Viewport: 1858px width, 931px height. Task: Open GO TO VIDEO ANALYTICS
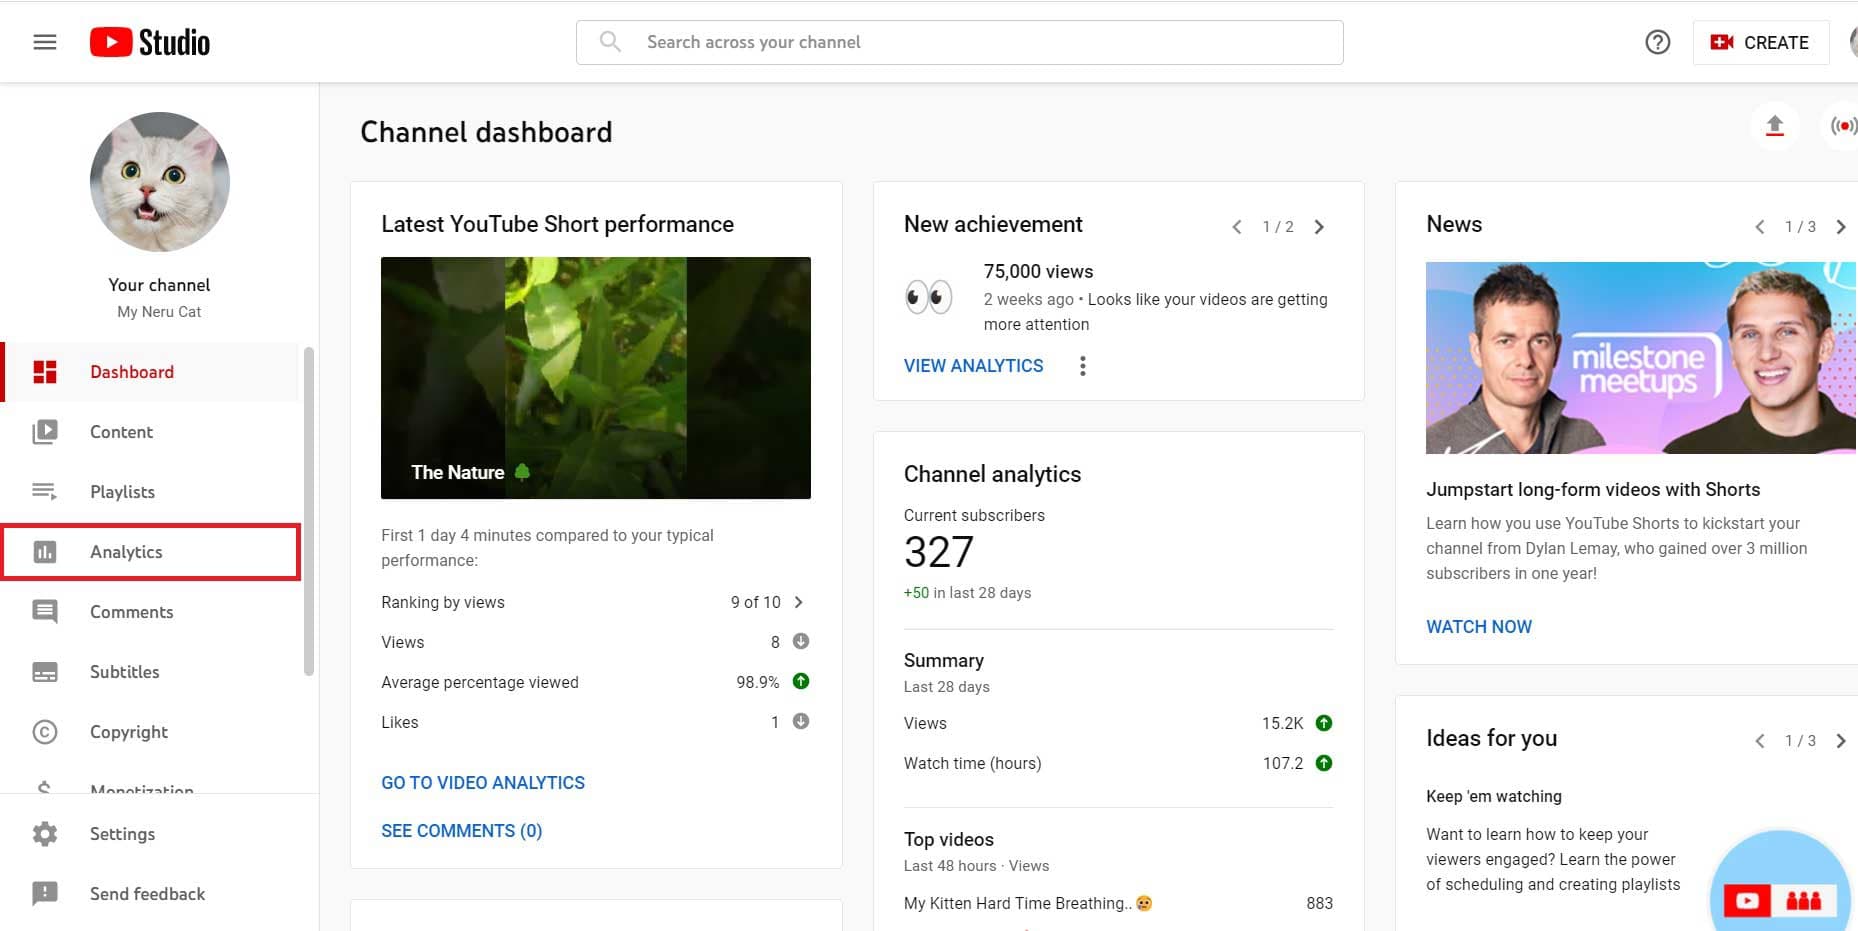483,782
